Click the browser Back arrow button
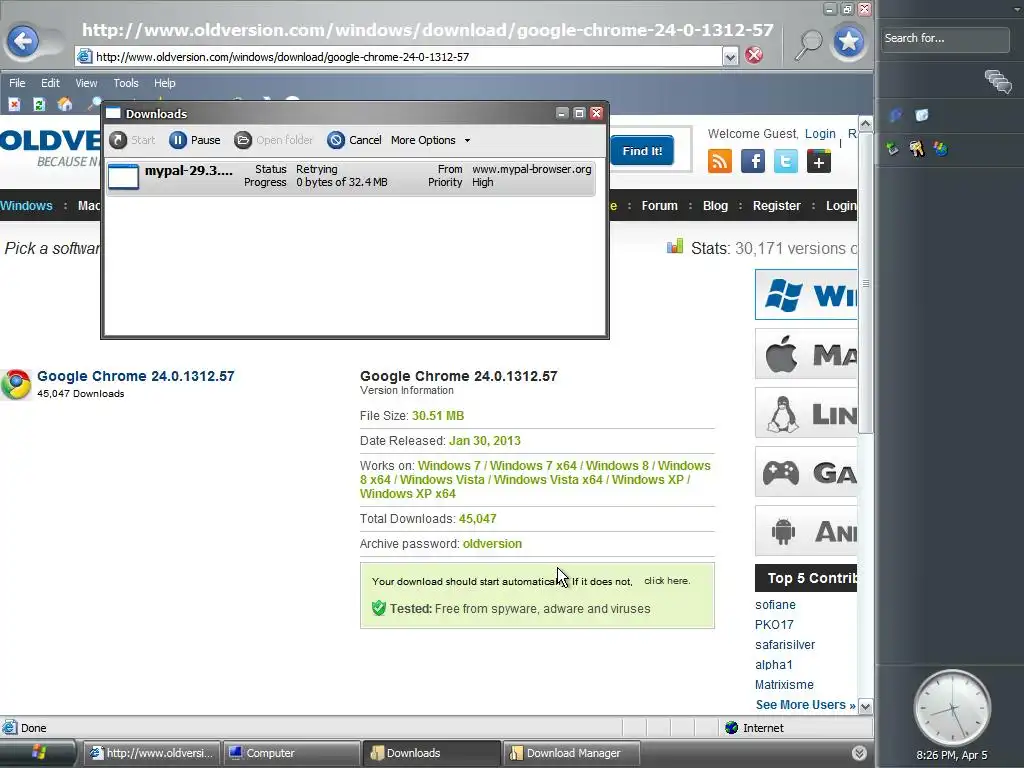This screenshot has height=768, width=1024. pos(24,42)
